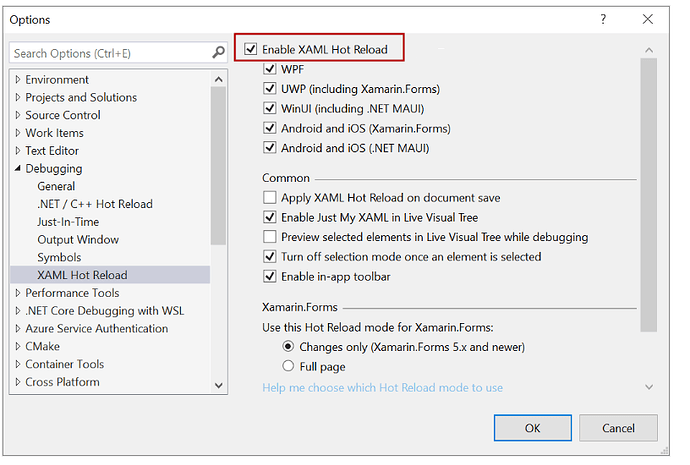Open Symbols settings page

59,257
